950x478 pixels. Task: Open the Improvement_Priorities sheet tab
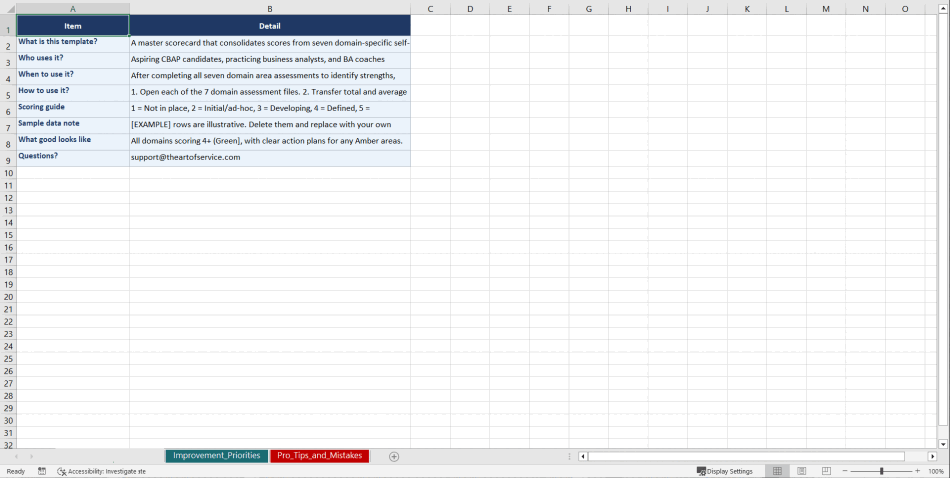[x=216, y=456]
